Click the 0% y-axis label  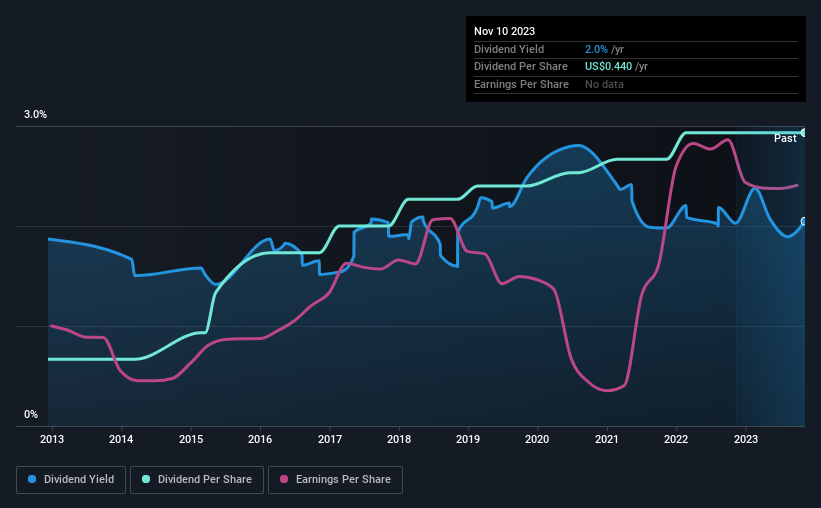pos(31,414)
